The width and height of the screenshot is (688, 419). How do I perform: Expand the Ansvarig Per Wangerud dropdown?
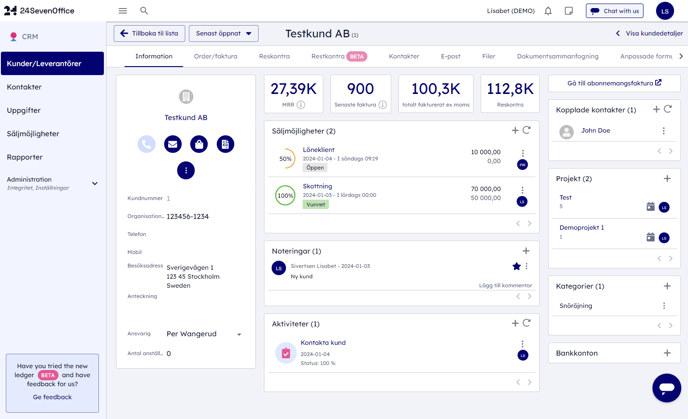click(x=239, y=334)
